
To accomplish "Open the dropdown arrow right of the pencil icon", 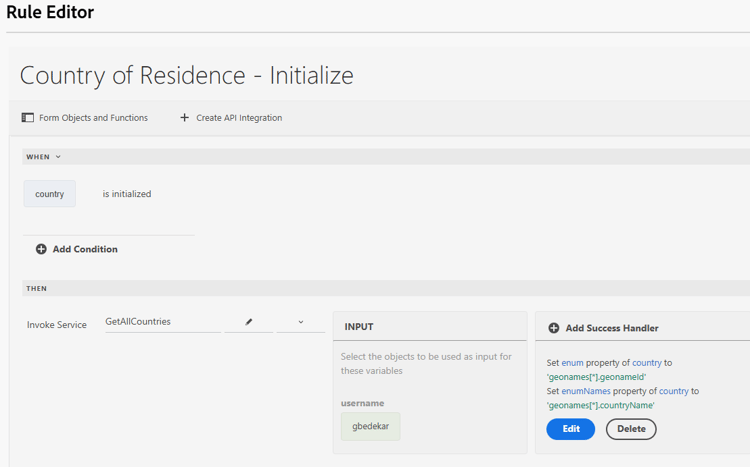I will pos(300,322).
